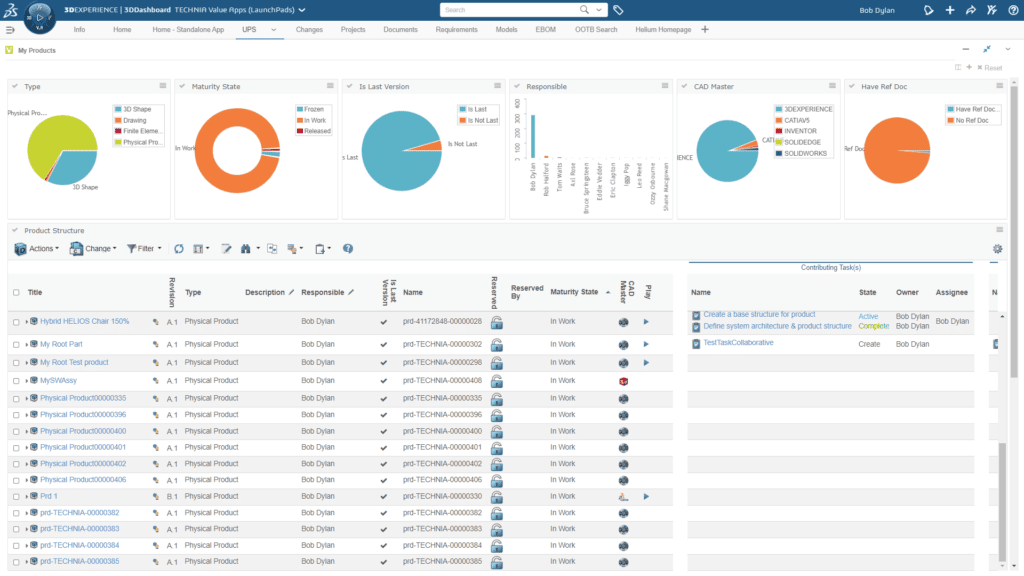Viewport: 1024px width, 576px height.
Task: Check the Prd 1 row checkbox
Action: coord(16,496)
